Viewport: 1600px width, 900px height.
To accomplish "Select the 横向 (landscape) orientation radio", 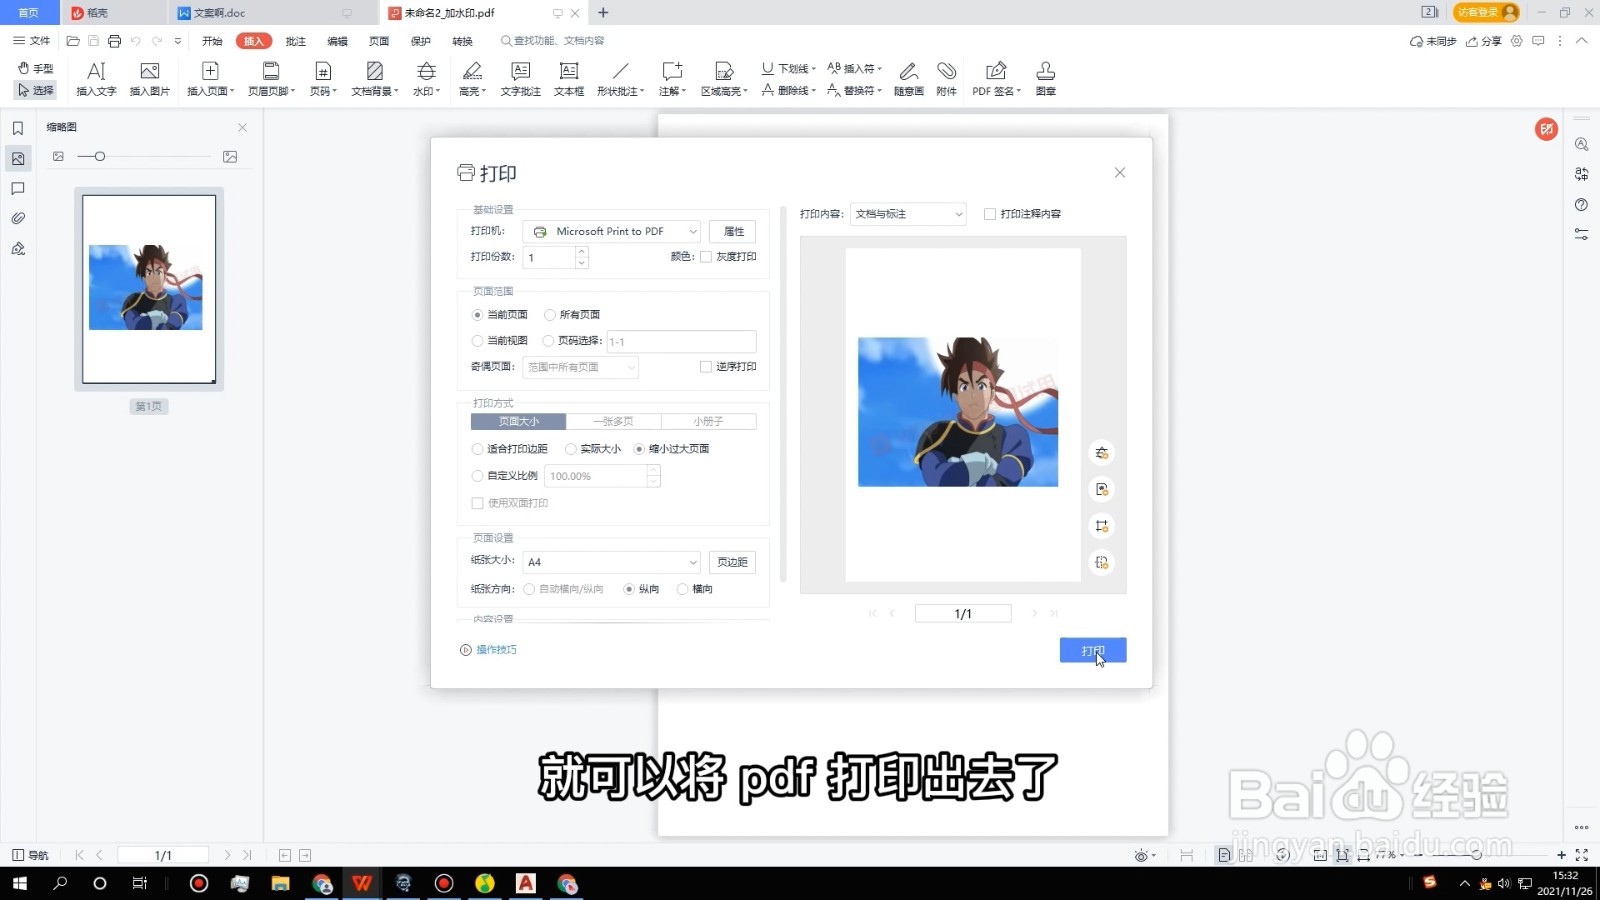I will click(683, 589).
